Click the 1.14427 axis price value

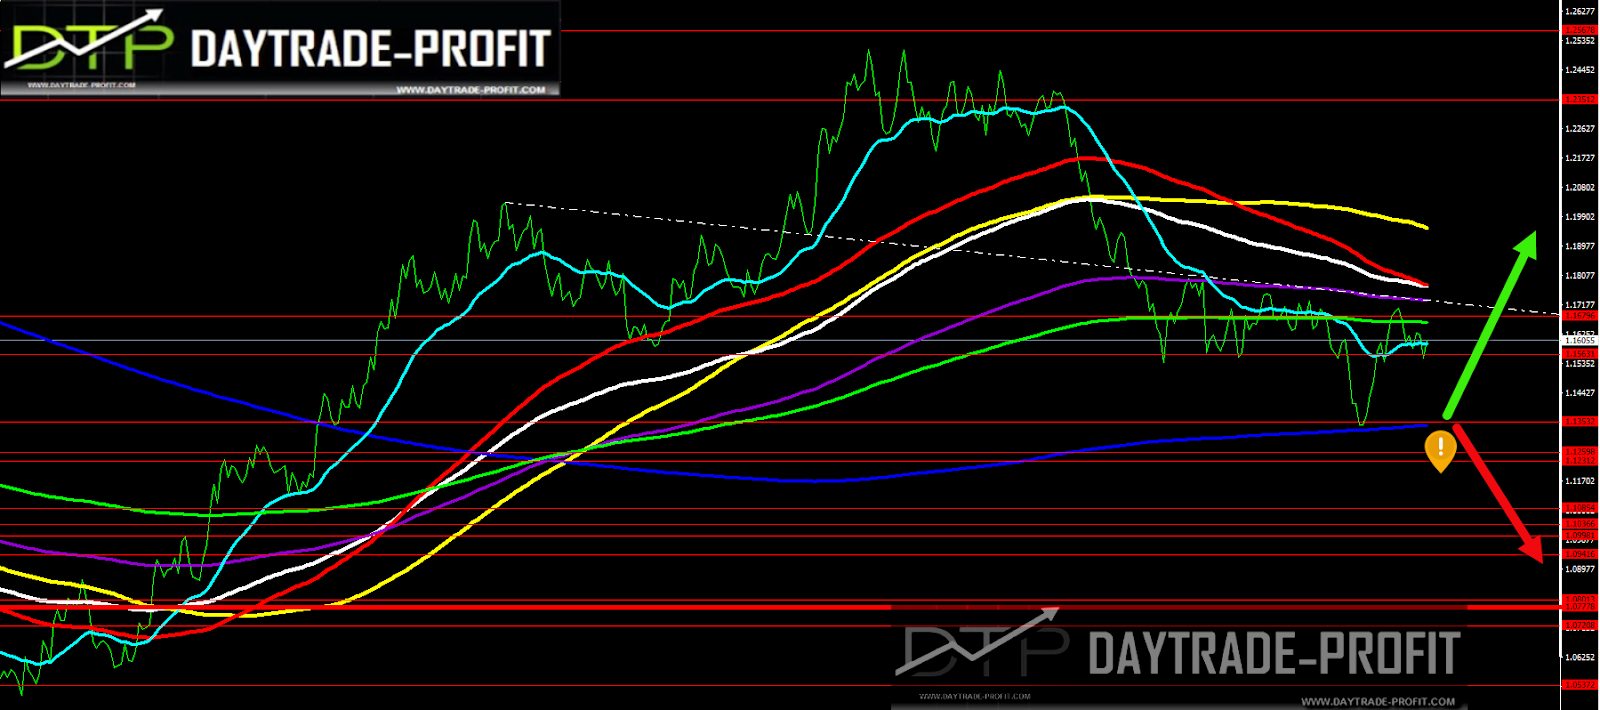[1580, 393]
